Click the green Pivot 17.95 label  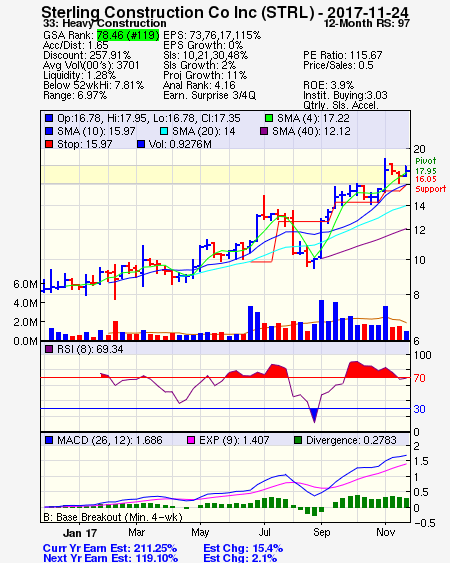(426, 166)
